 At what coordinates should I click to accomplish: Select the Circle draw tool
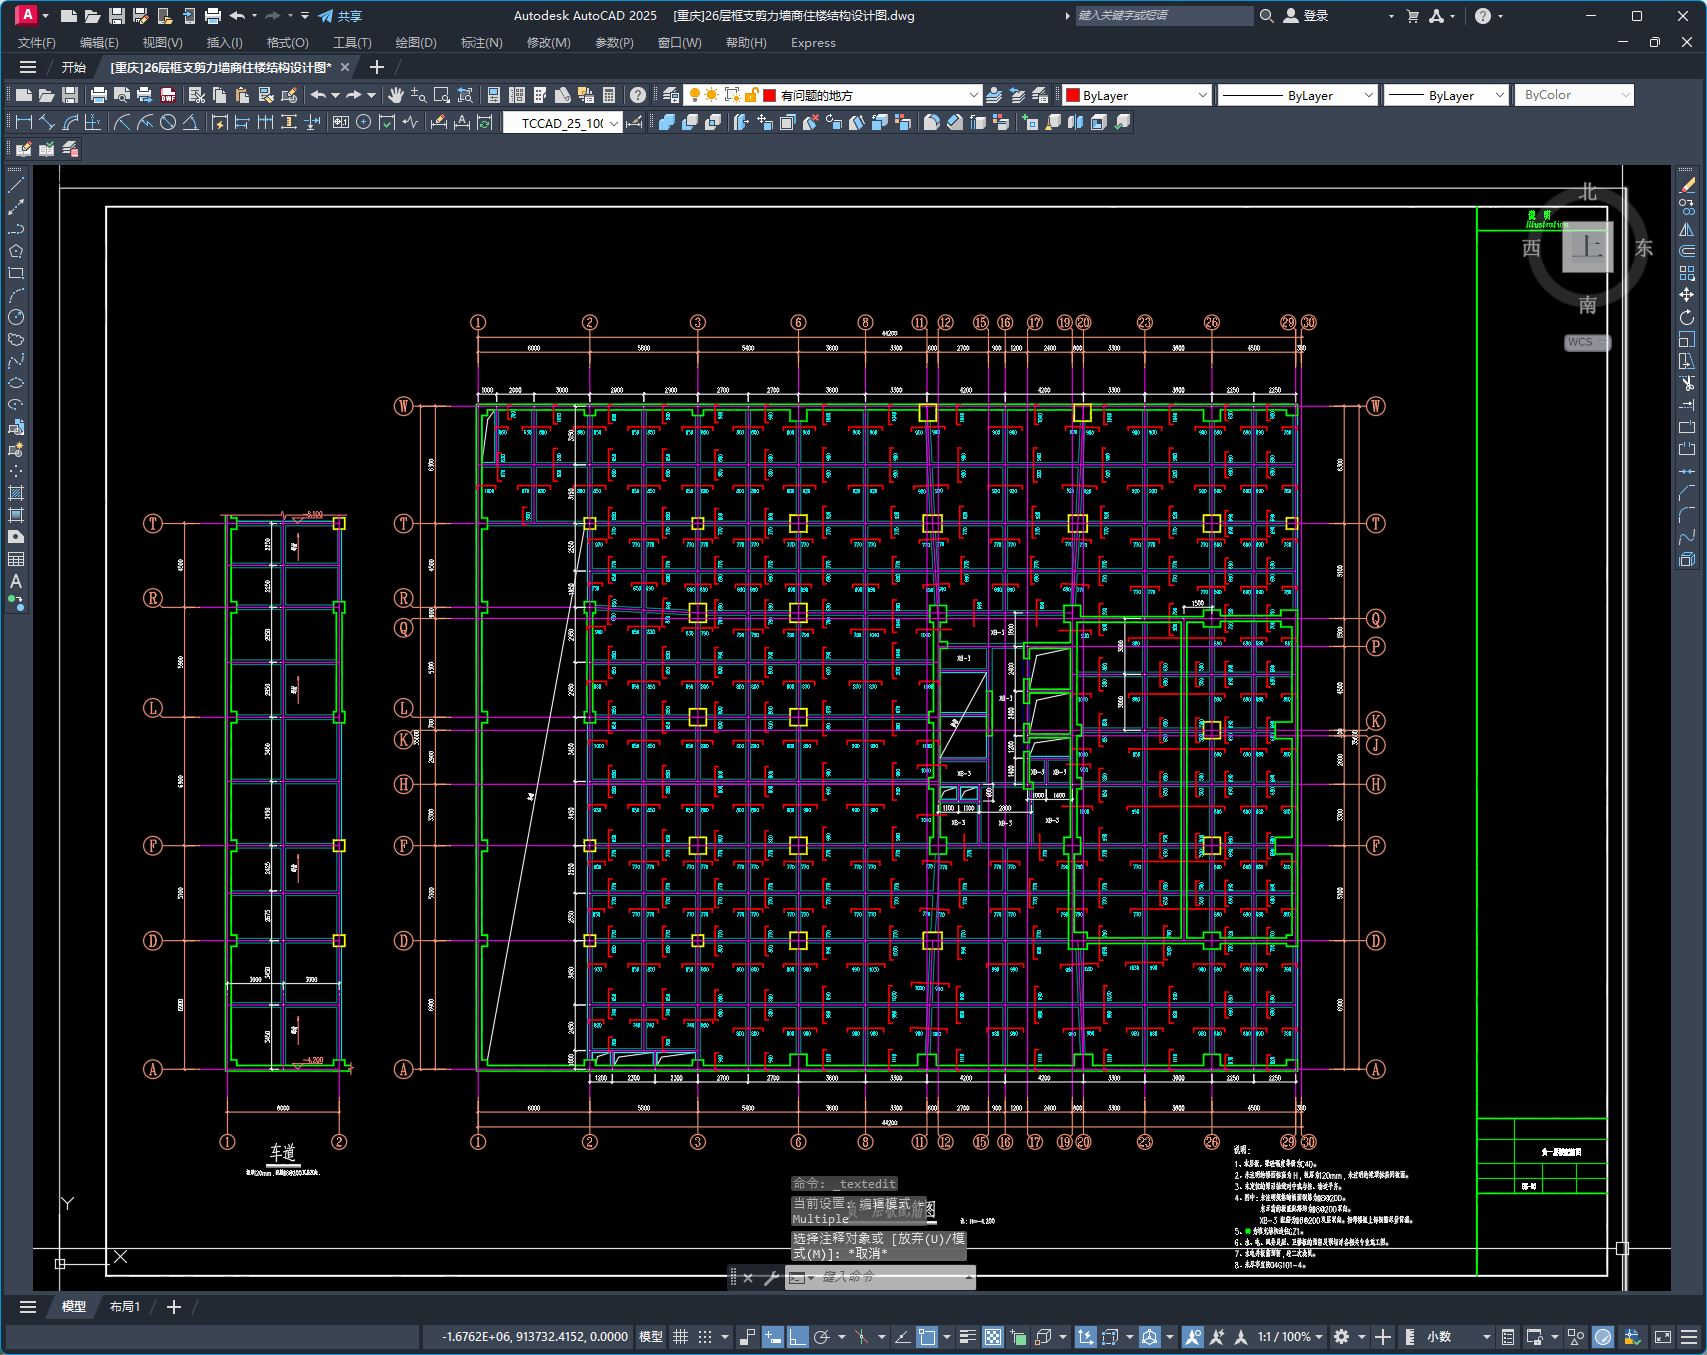(x=16, y=317)
